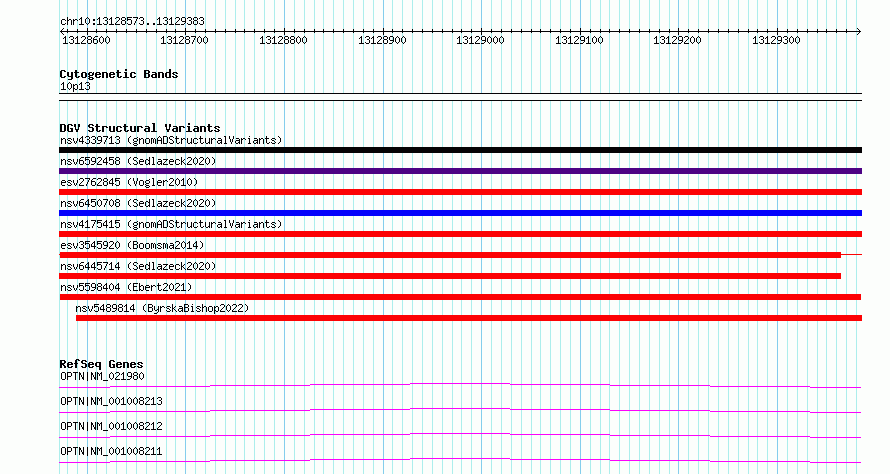
Task: Click the RefSeq Genes track title
Action: pos(101,364)
